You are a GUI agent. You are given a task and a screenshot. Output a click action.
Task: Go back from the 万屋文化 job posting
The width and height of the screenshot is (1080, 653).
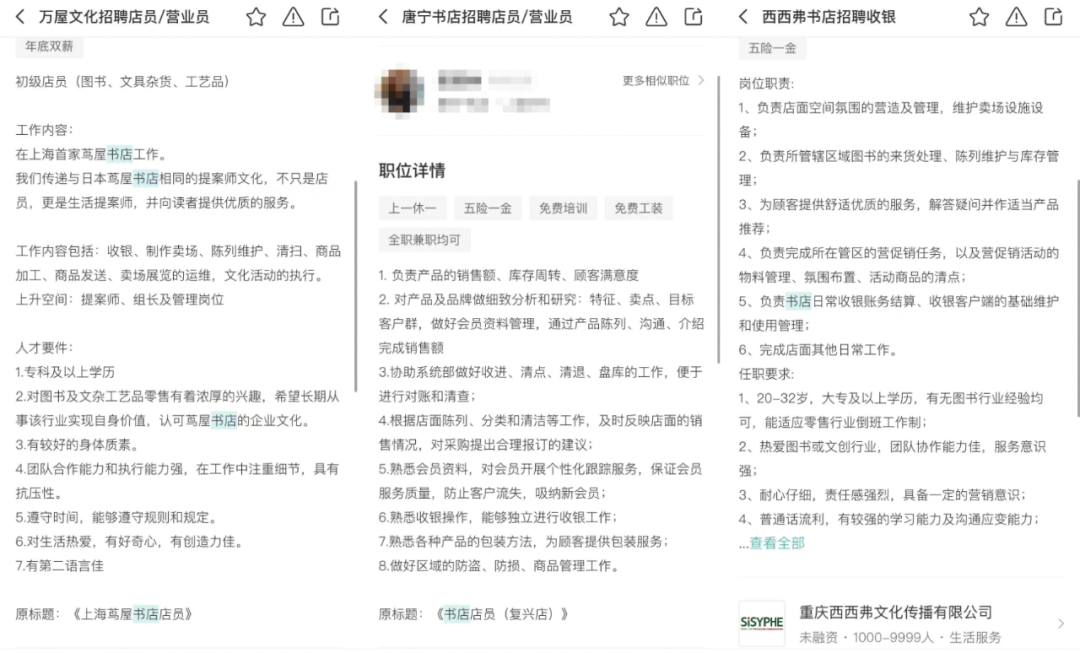tap(20, 17)
